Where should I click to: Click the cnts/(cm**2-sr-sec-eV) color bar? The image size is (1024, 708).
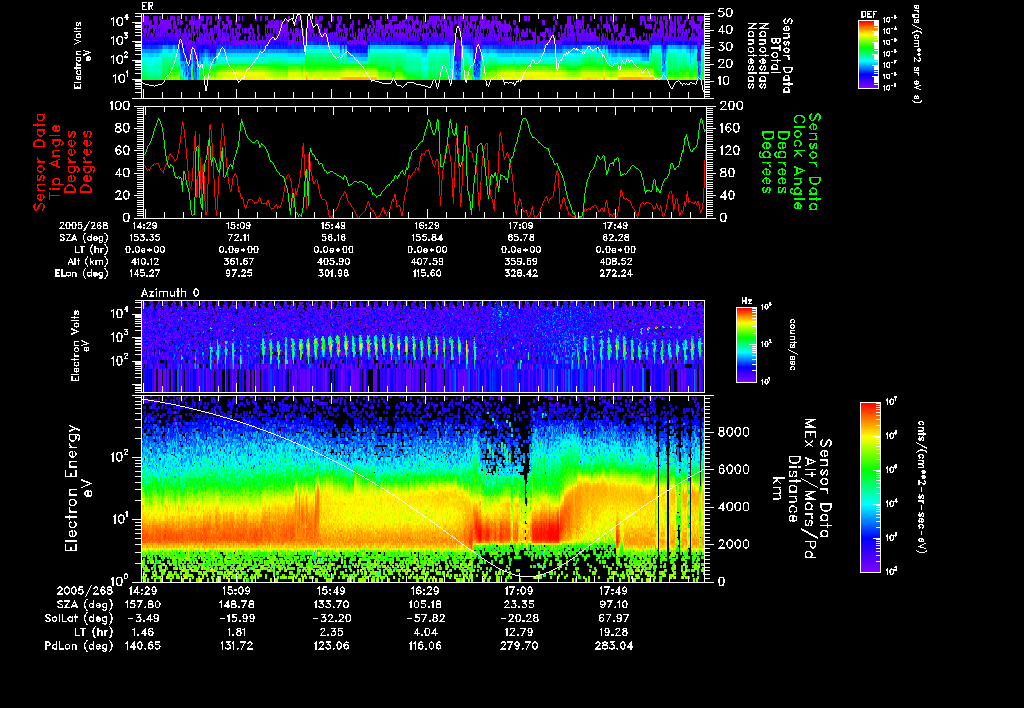[870, 487]
